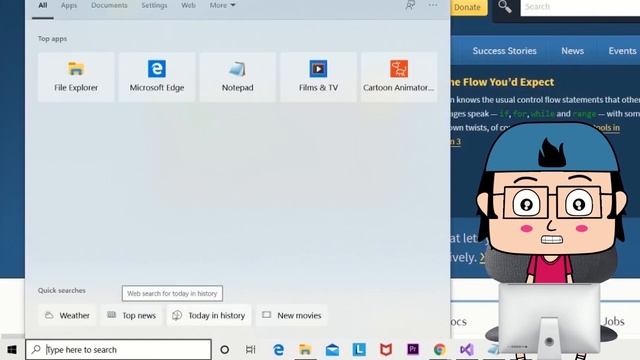640x360 pixels.
Task: Open the search feedback icon
Action: click(410, 5)
